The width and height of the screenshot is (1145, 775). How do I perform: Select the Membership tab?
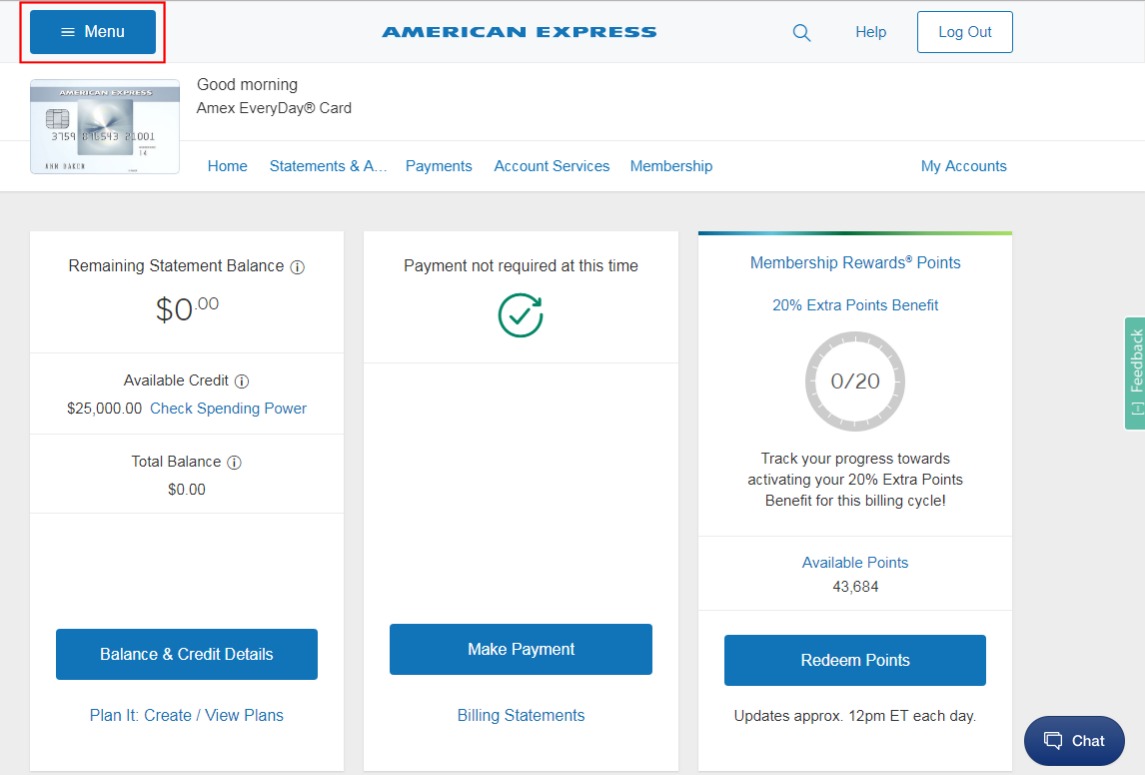pos(671,166)
